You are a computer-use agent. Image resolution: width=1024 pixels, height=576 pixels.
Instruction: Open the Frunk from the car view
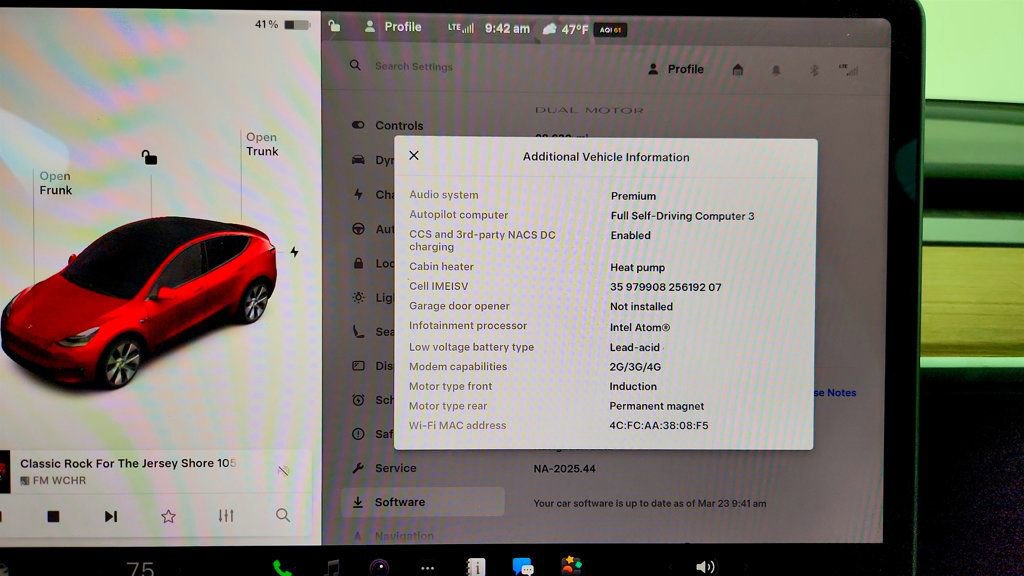(56, 183)
